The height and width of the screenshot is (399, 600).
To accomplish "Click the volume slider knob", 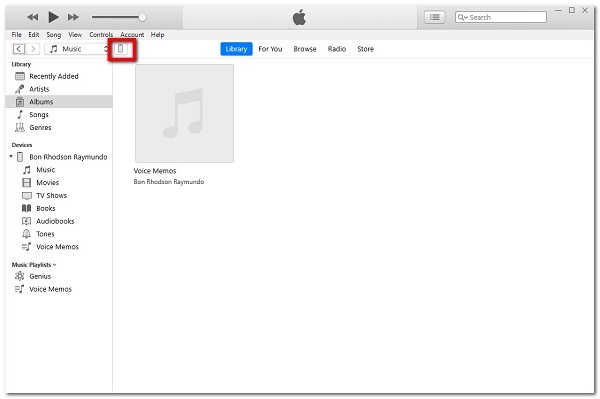I will [x=142, y=17].
